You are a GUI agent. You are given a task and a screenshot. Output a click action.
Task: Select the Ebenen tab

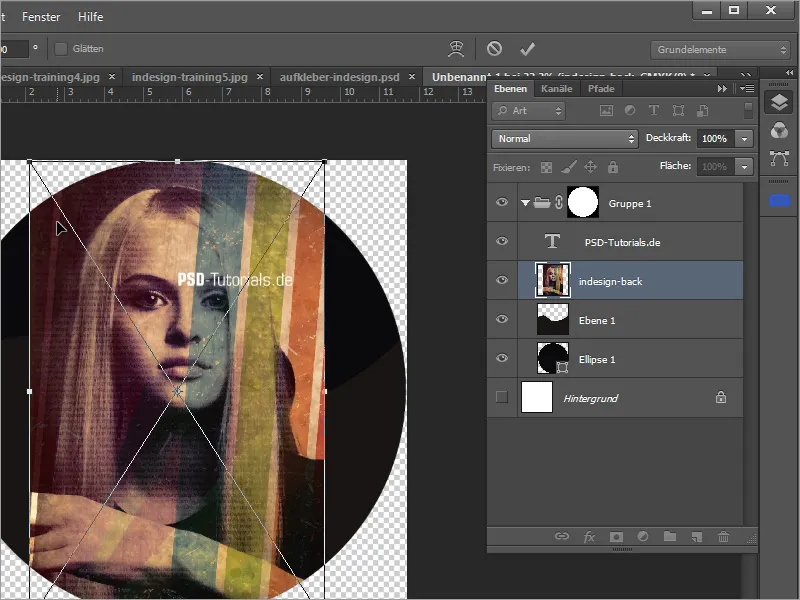click(x=510, y=89)
